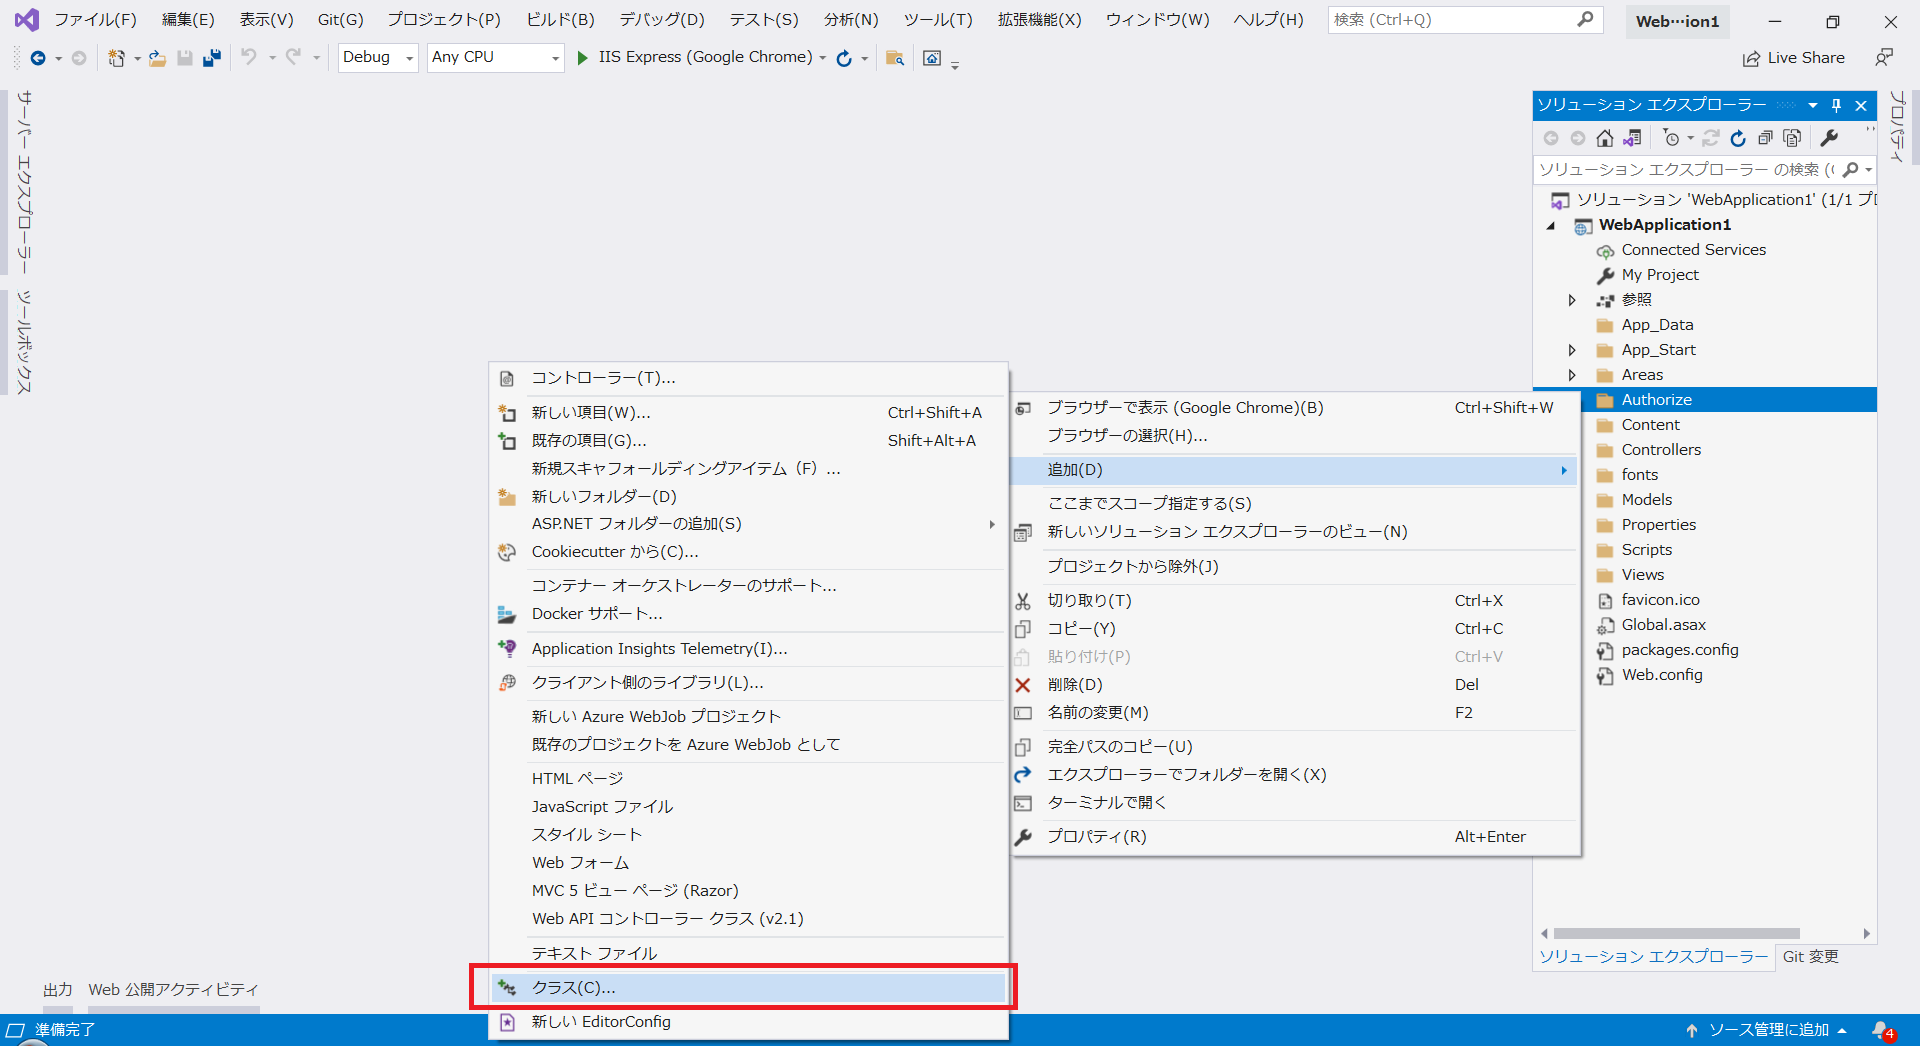The image size is (1920, 1046).
Task: Select Web.config in Solution Explorer
Action: click(1663, 675)
